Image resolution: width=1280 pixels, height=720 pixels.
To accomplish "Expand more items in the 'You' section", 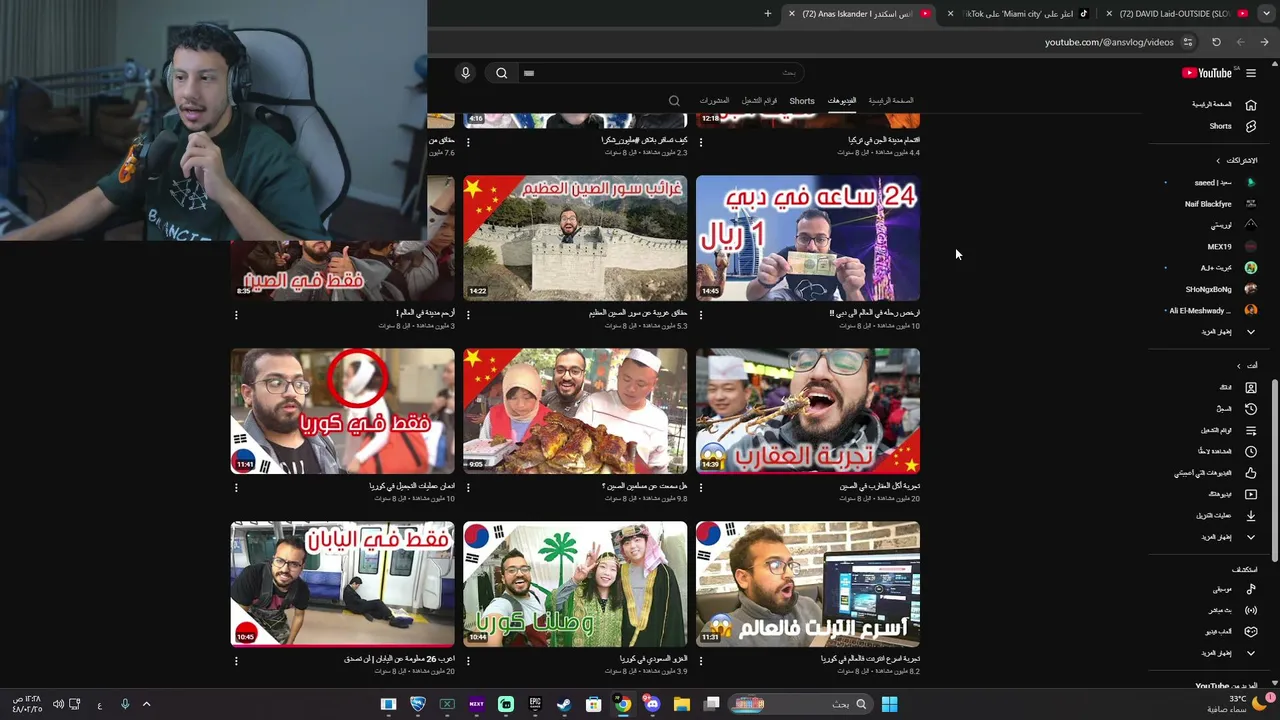I will [x=1228, y=537].
